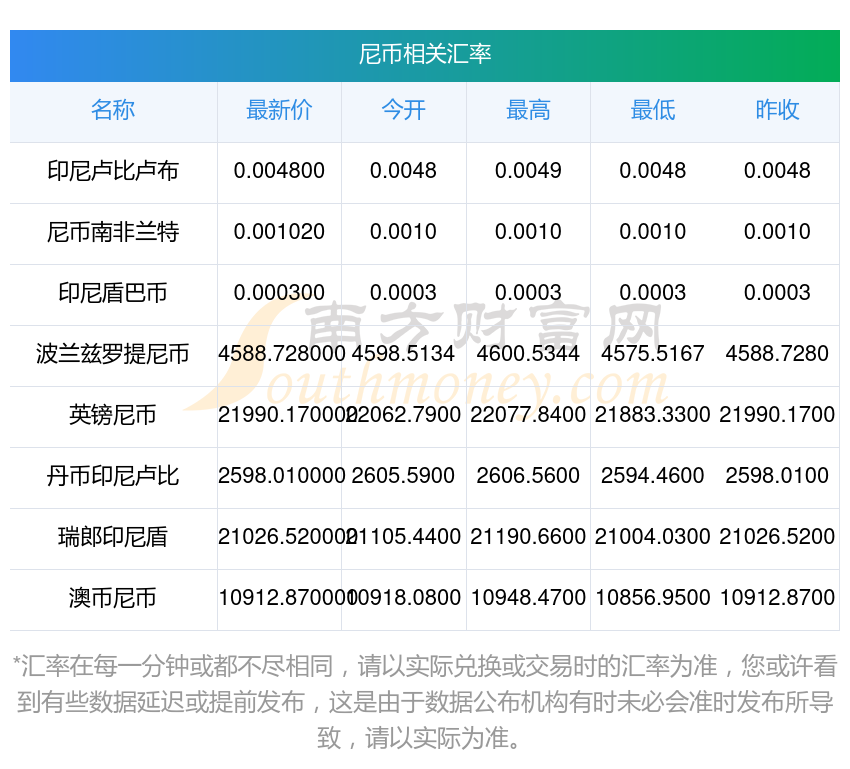Viewport: 850px width, 769px height.
Task: Click the exchange rate disclaimer text below table
Action: (x=425, y=702)
